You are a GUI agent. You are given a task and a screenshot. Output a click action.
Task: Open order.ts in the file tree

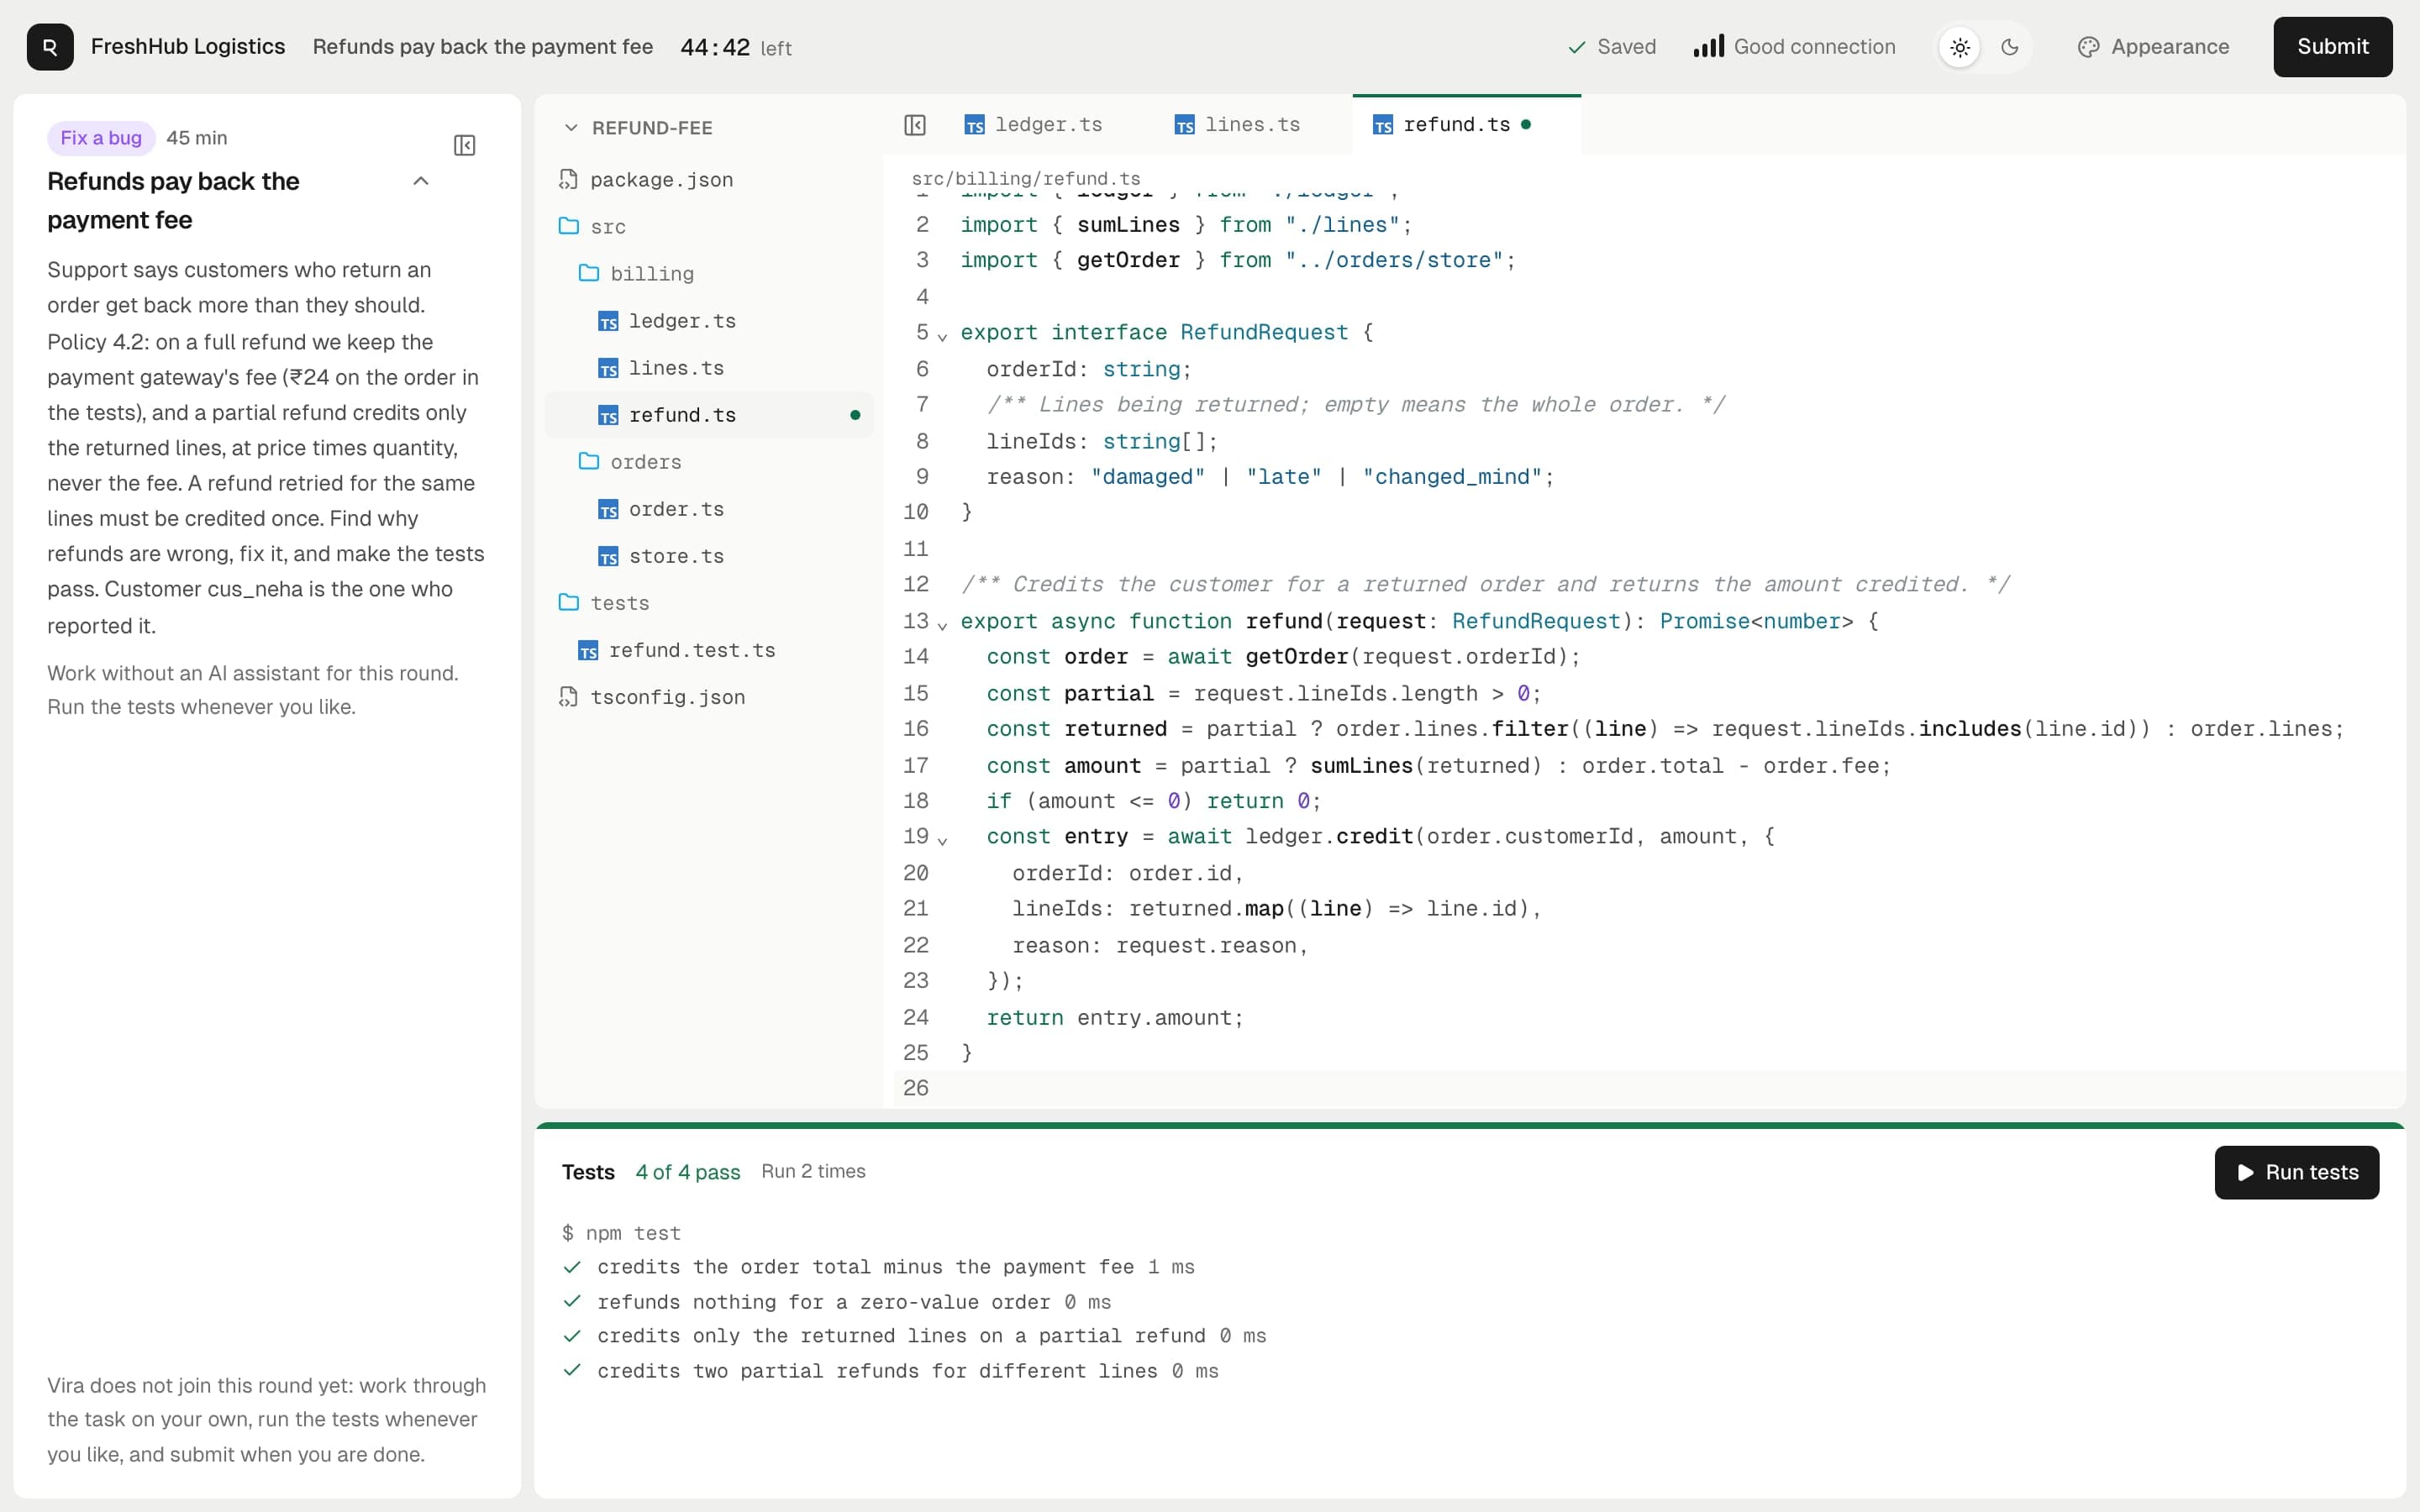click(x=709, y=509)
